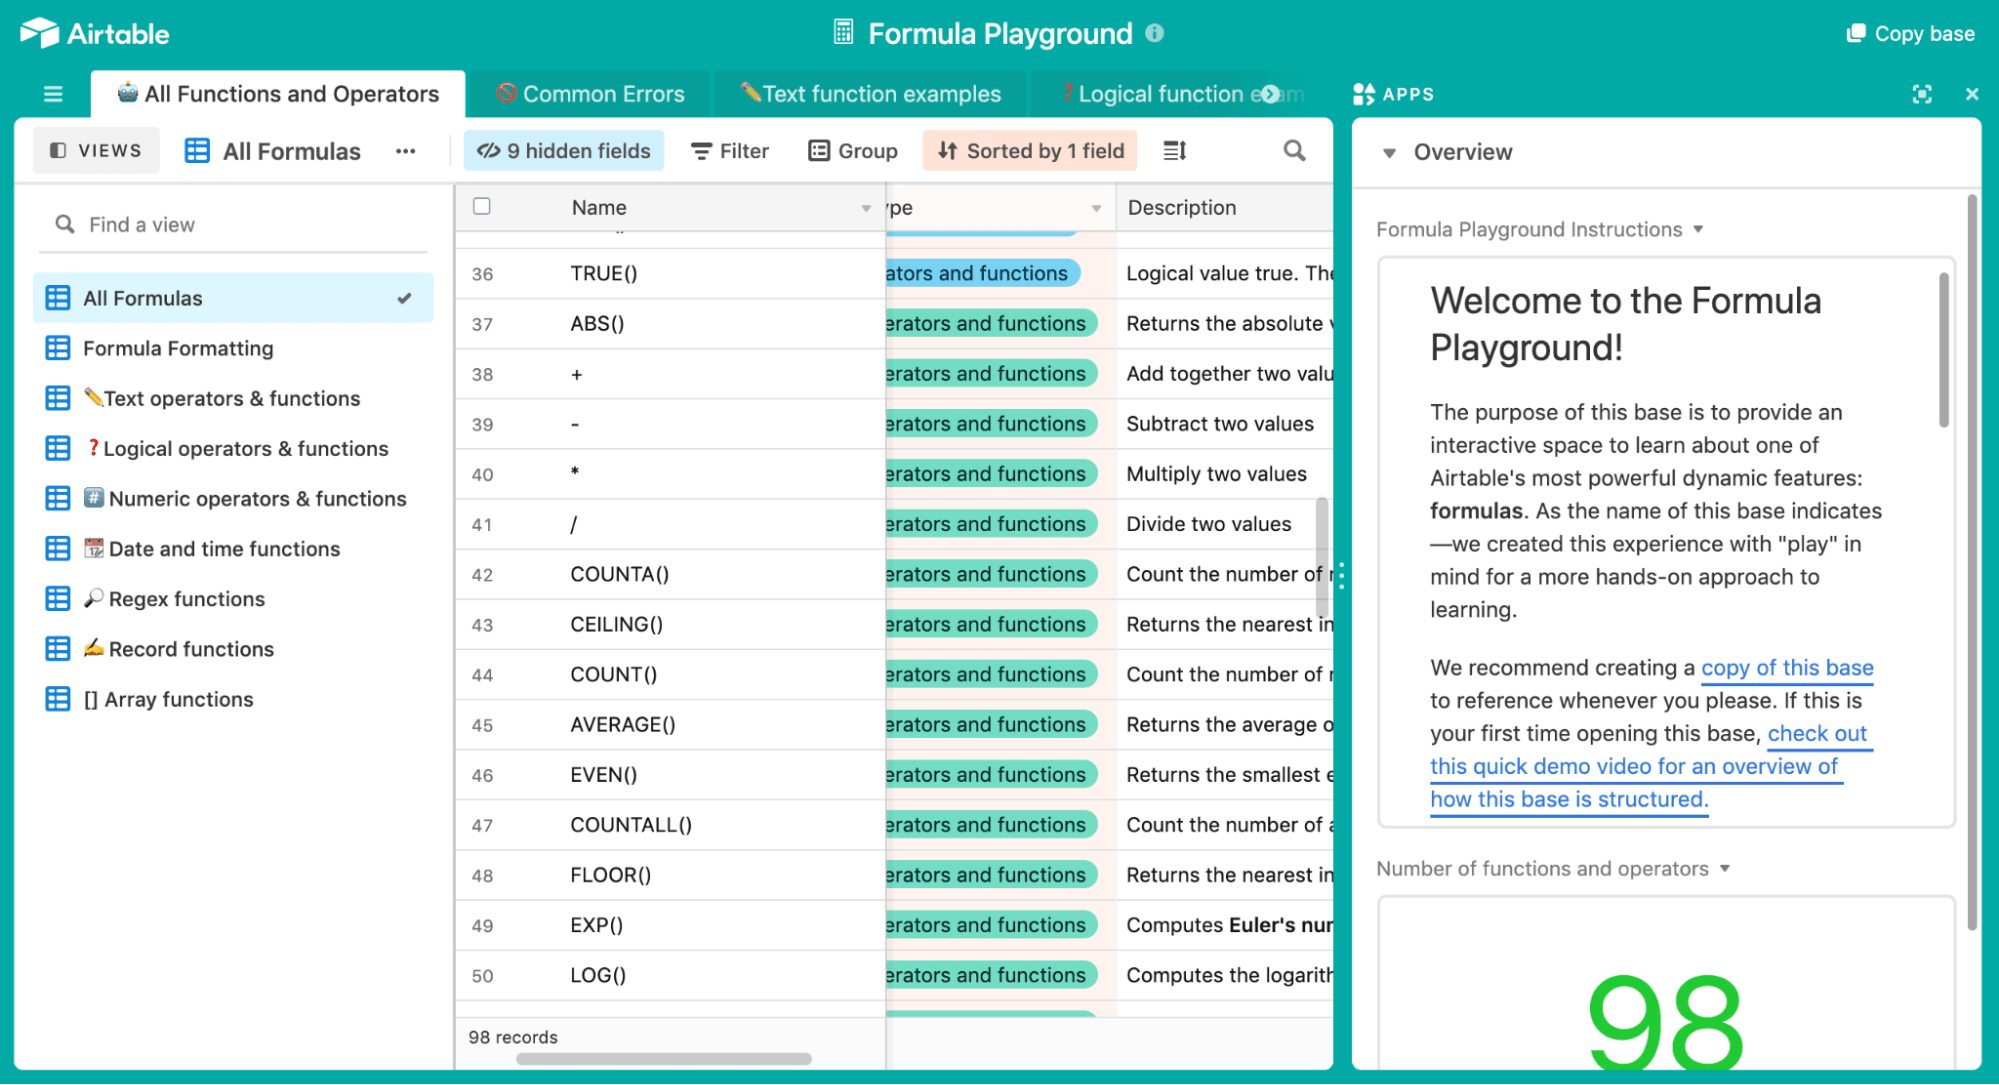Click the Description column header

click(x=1225, y=207)
